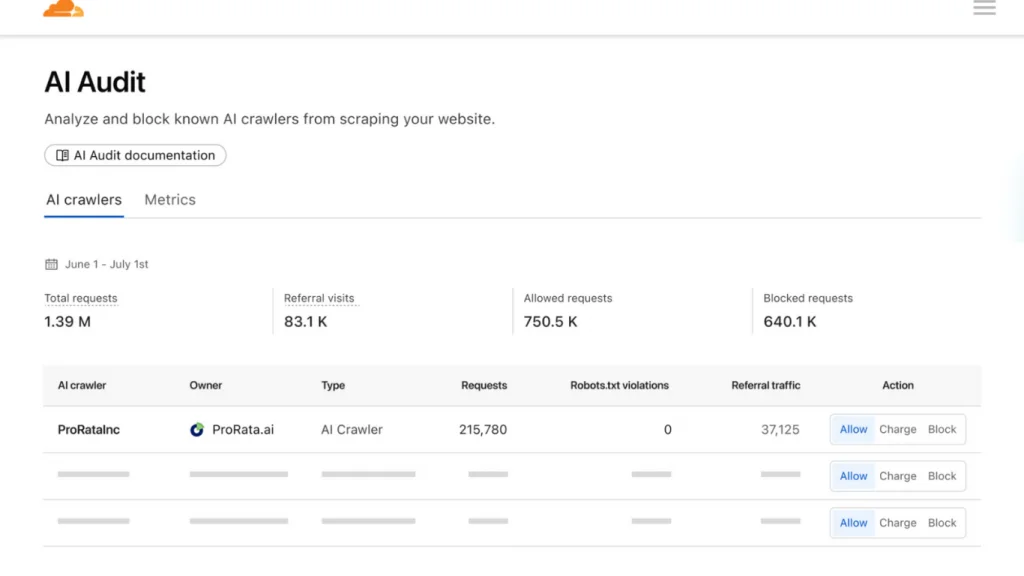Select the AI crawlers tab
Screen dimensions: 1024x576
click(83, 199)
